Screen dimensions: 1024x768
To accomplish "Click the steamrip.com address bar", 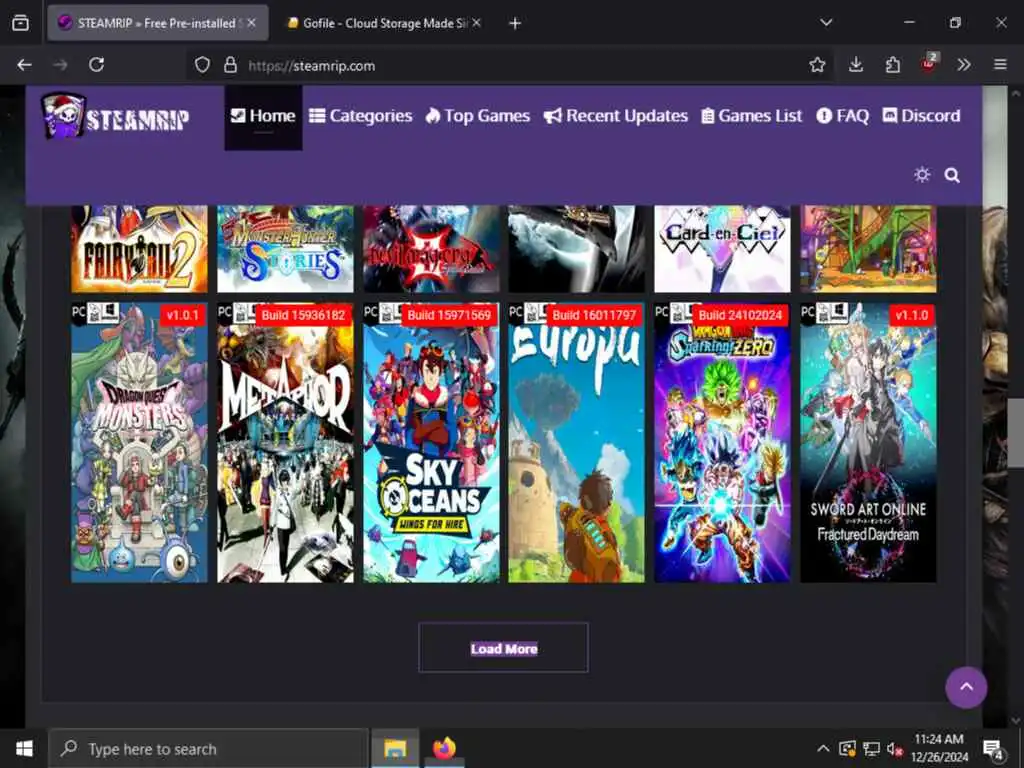I will (509, 65).
